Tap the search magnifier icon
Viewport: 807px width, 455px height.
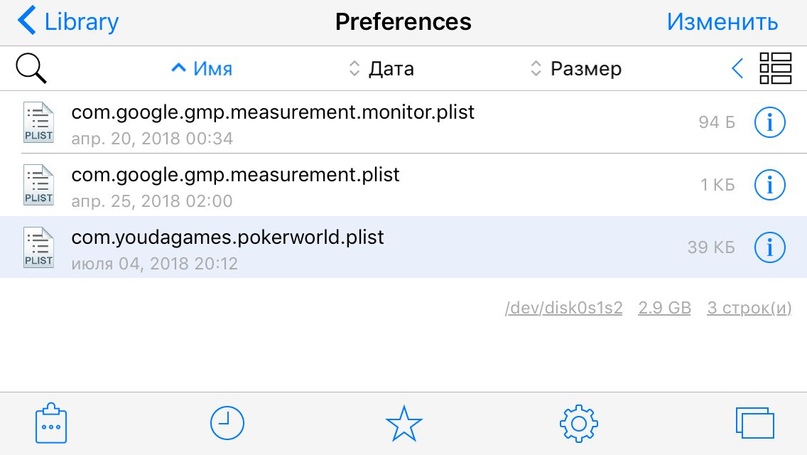pyautogui.click(x=32, y=68)
